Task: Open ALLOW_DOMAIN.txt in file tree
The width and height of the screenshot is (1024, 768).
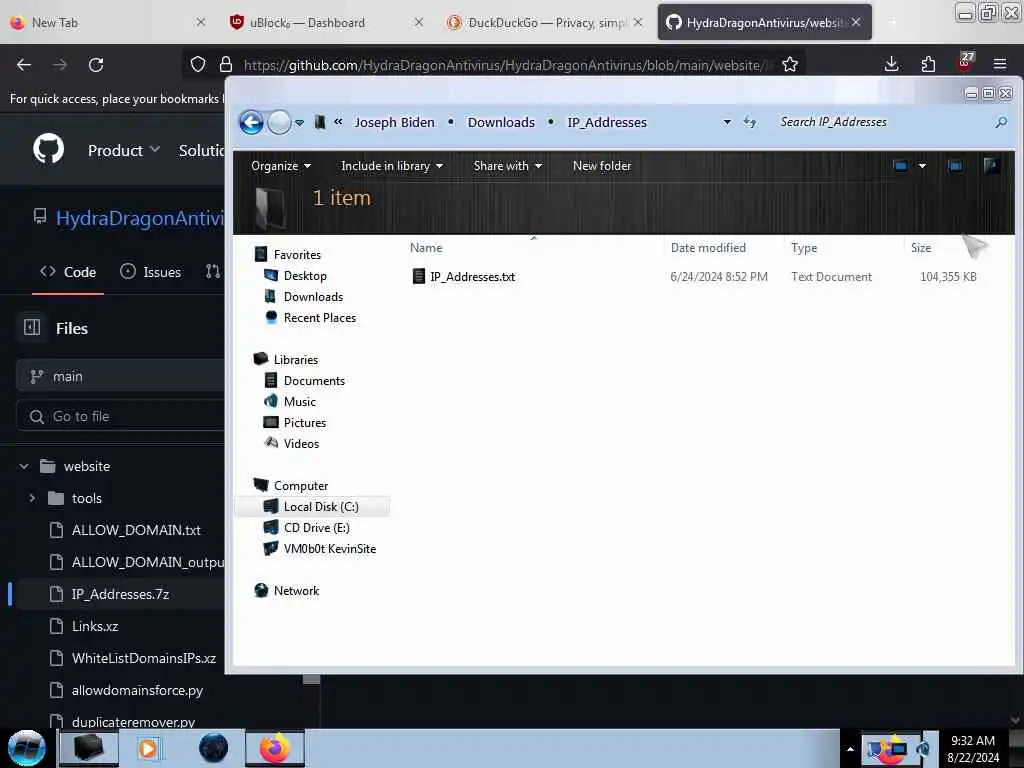Action: coord(136,530)
